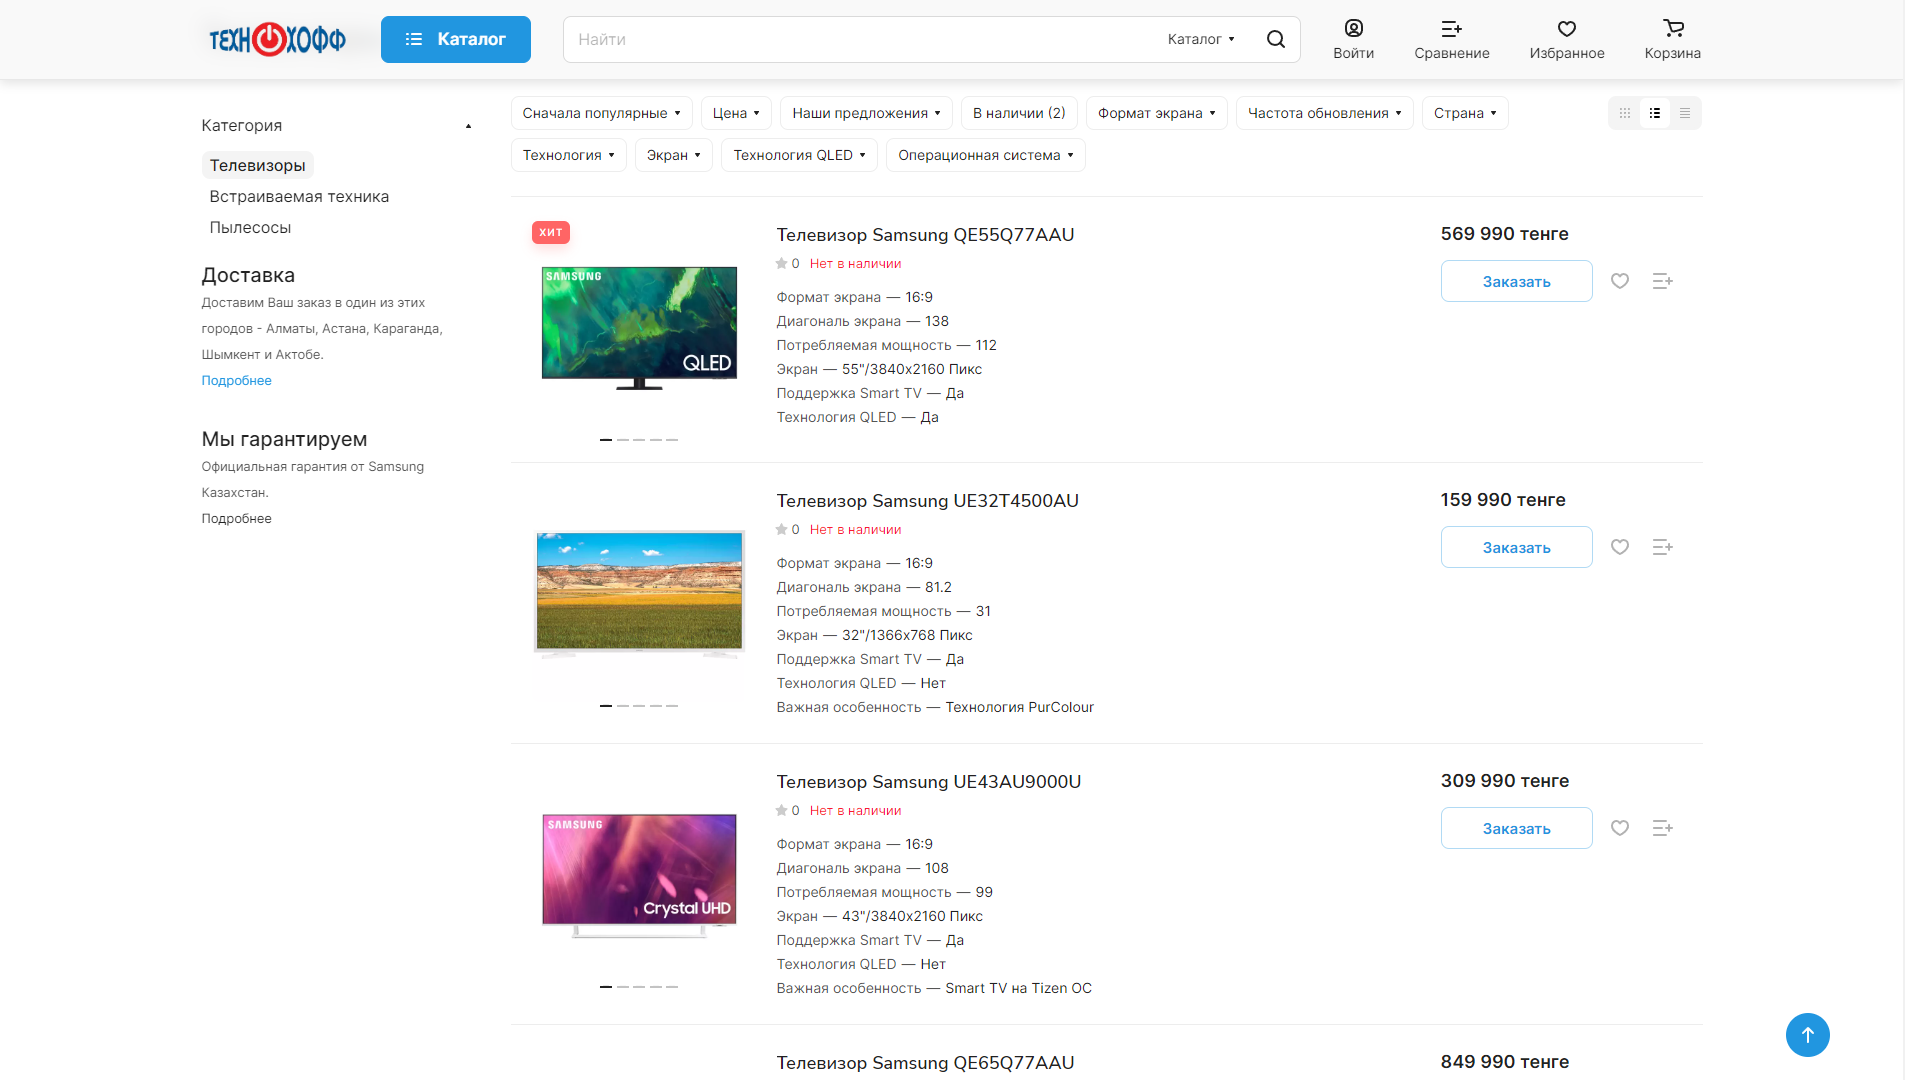Click Подробнее link under Мы гарантируем
The image size is (1905, 1080).
point(236,518)
